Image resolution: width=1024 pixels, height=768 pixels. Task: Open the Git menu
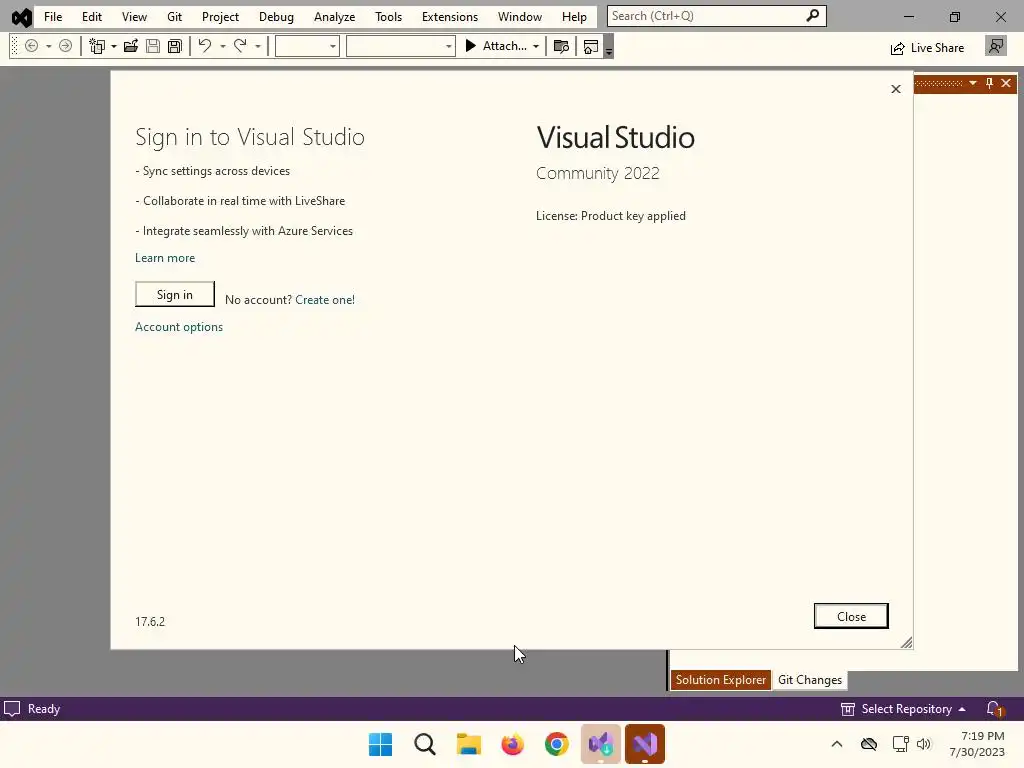(x=174, y=16)
